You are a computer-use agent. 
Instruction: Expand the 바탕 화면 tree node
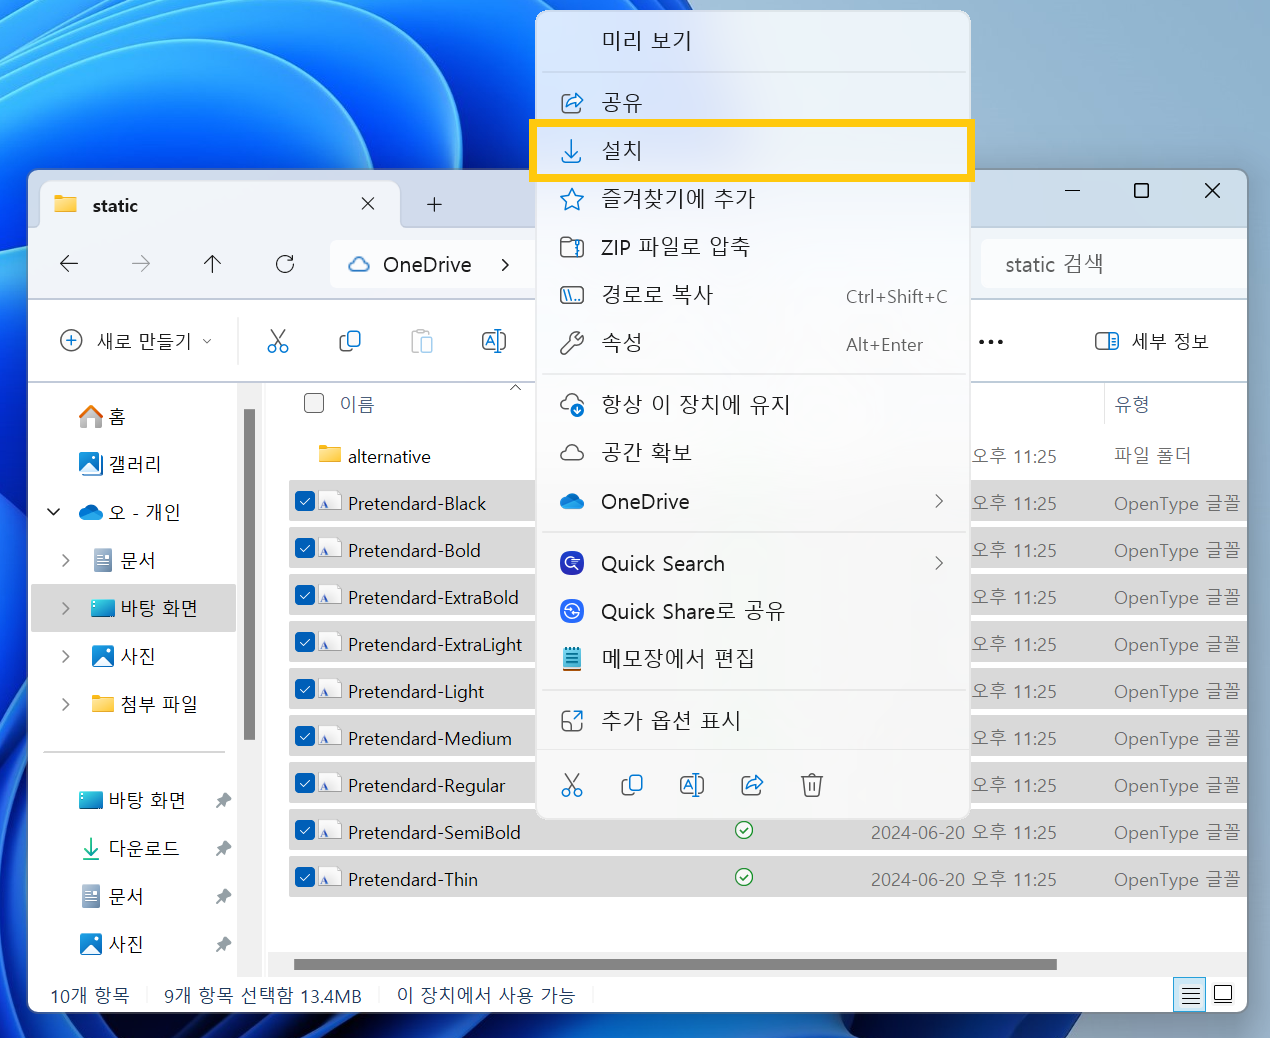pos(66,608)
